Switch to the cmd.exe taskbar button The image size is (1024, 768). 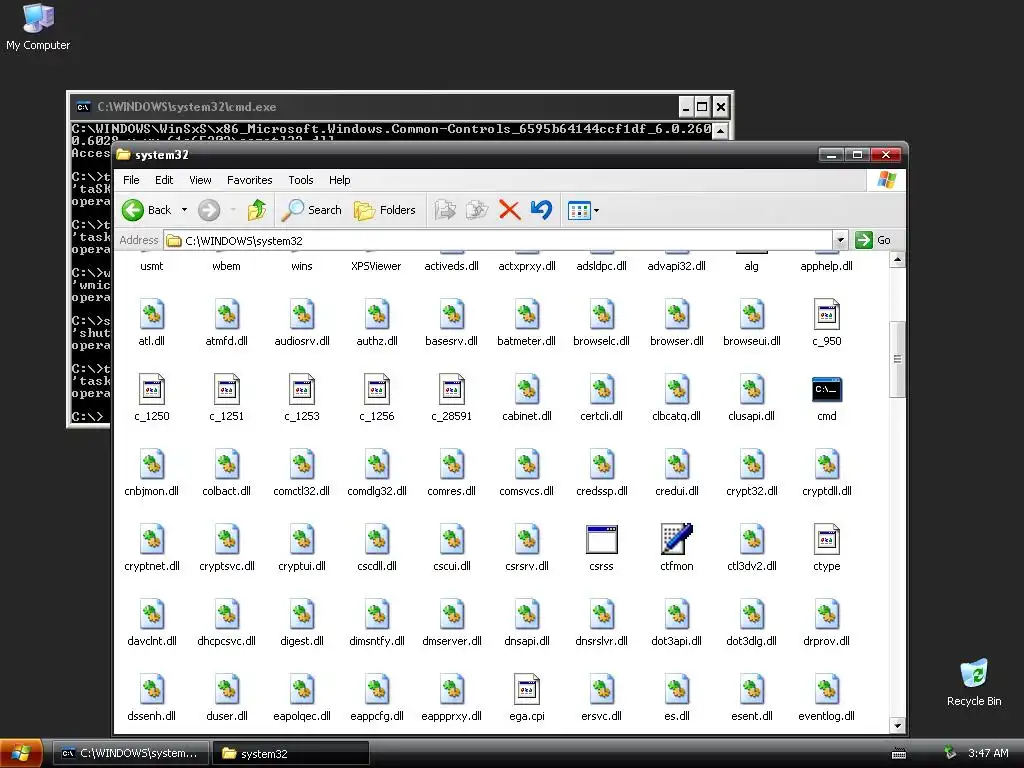tap(130, 753)
